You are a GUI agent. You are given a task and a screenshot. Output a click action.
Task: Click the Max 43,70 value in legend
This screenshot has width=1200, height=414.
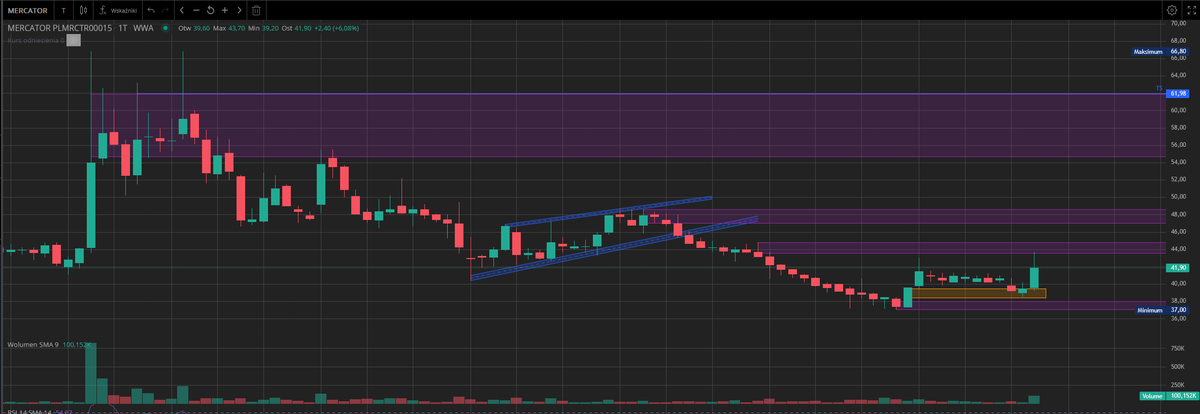point(236,28)
